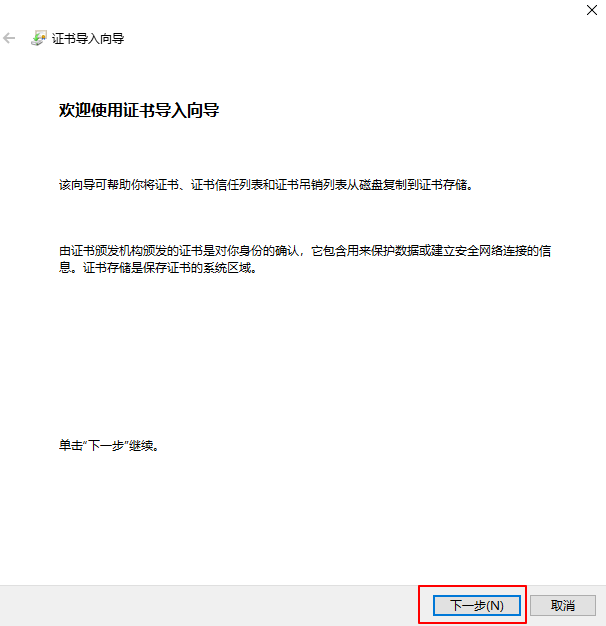Click the text 由证书颁发机构颁发的证书
Image resolution: width=606 pixels, height=626 pixels.
130,251
